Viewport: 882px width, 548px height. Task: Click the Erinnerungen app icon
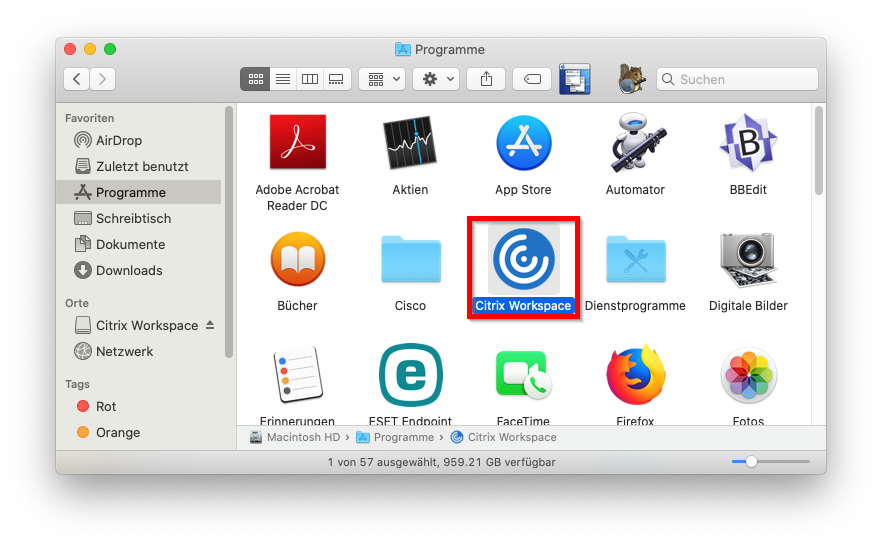point(298,375)
